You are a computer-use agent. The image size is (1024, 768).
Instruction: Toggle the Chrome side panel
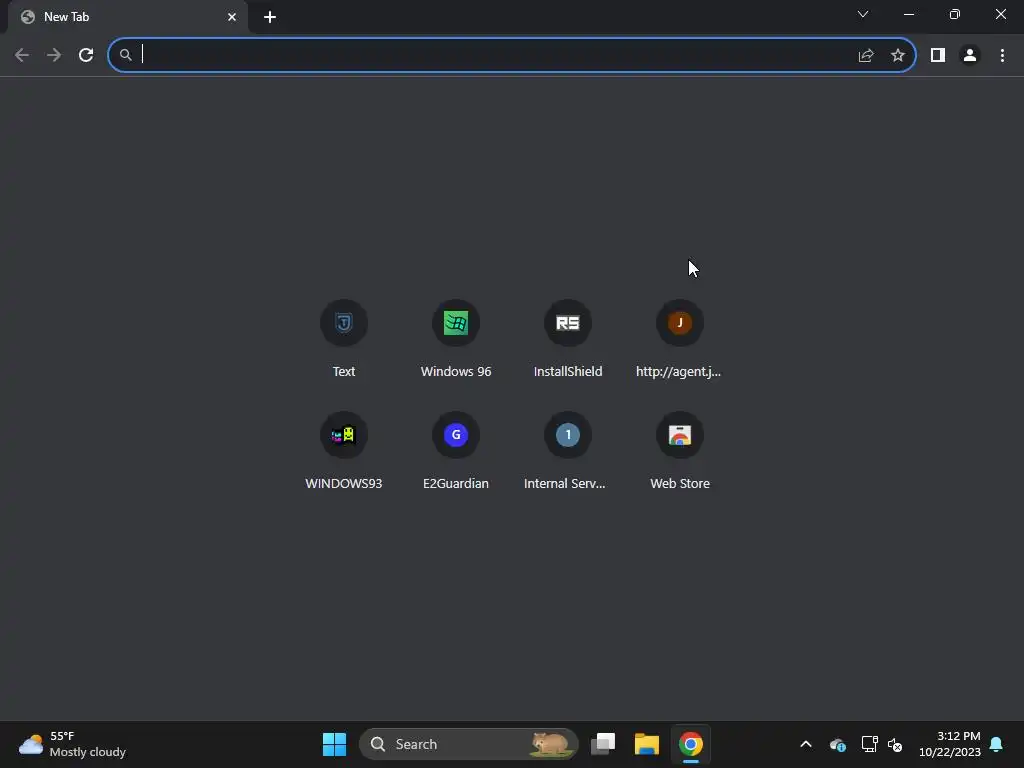click(x=938, y=56)
